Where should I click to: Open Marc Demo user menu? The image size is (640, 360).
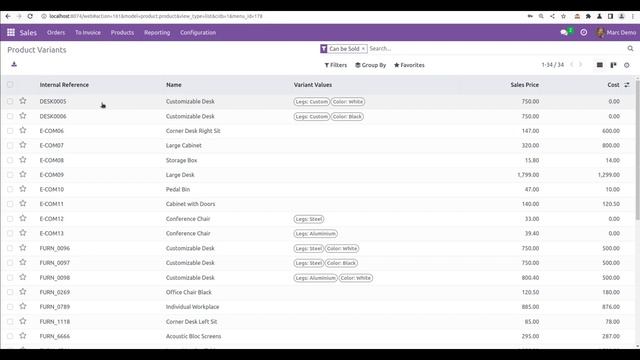point(616,32)
